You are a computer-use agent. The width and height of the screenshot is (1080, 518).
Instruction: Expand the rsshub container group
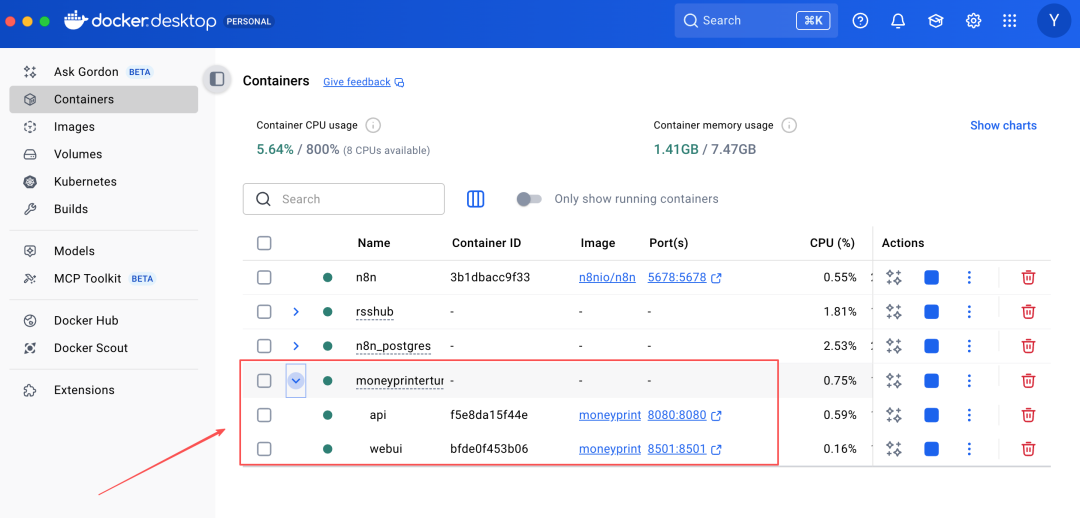coord(296,312)
